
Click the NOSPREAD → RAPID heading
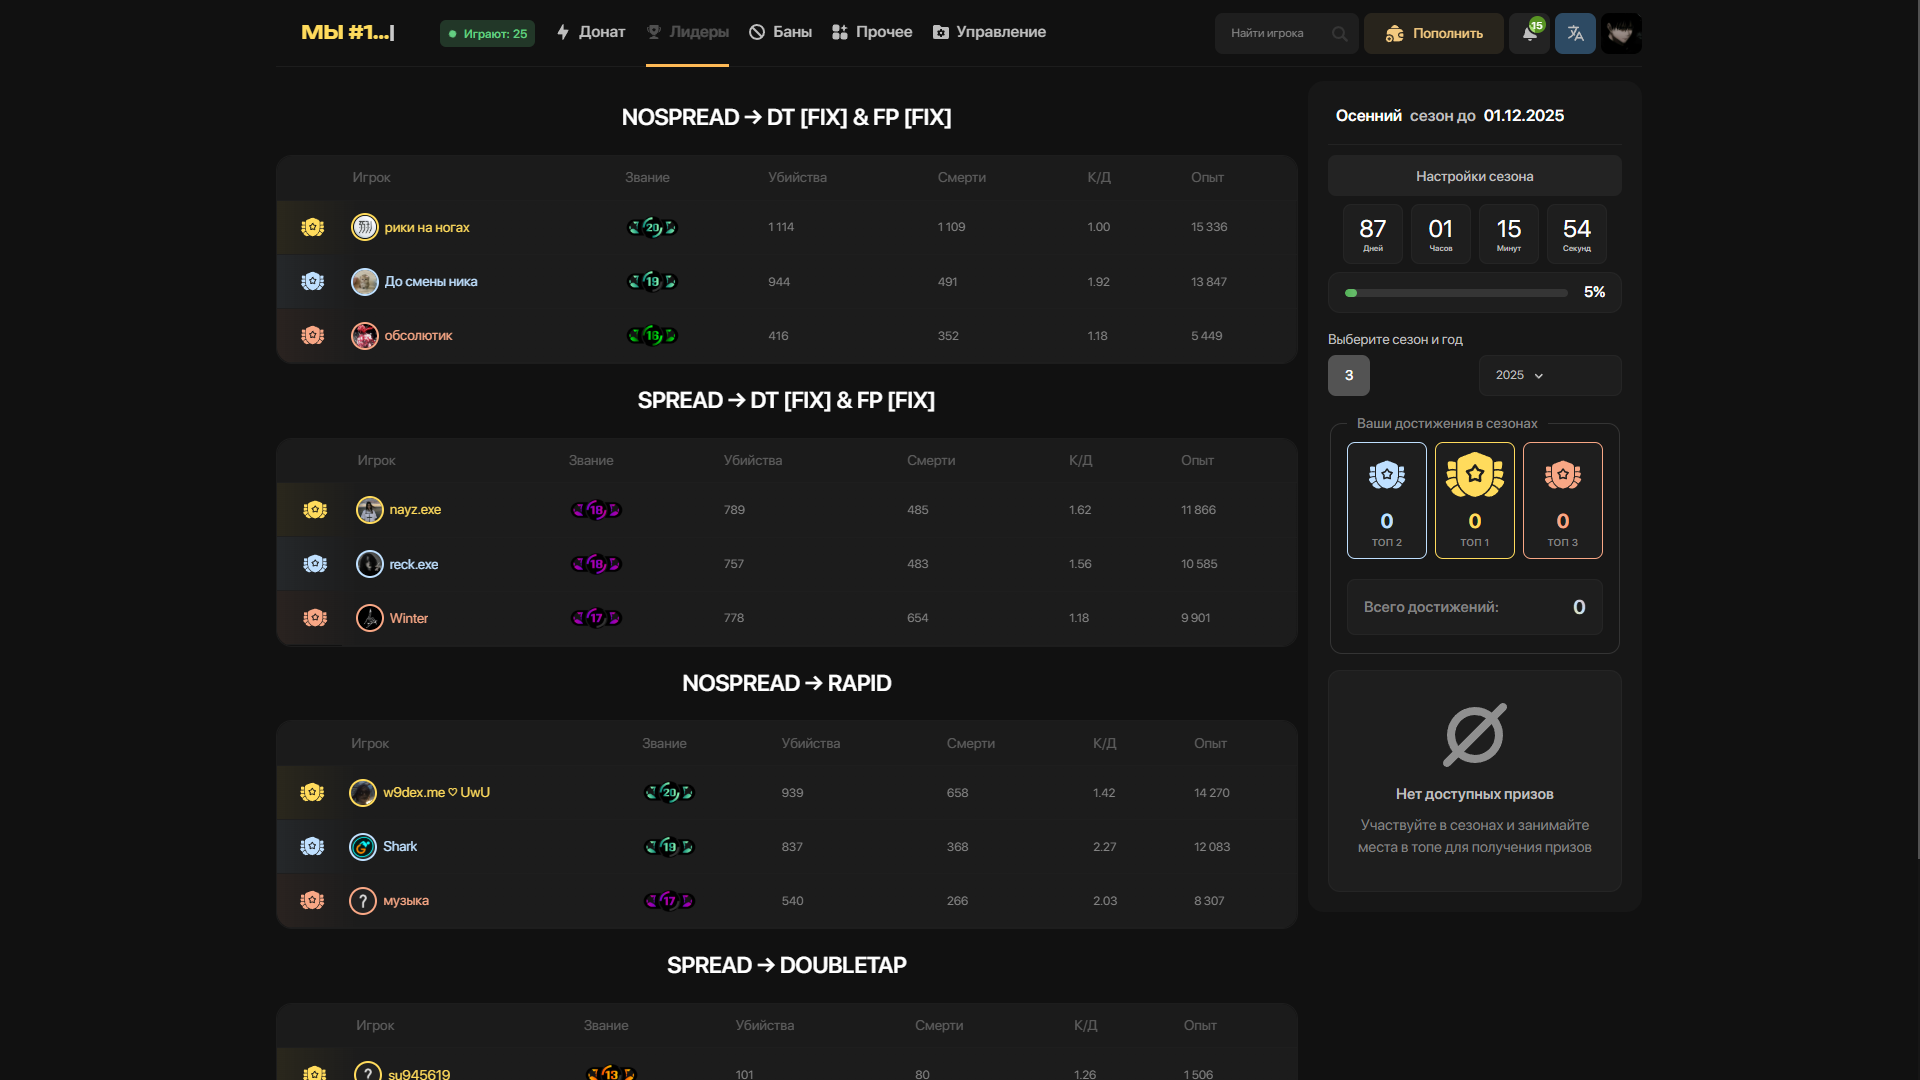tap(787, 683)
